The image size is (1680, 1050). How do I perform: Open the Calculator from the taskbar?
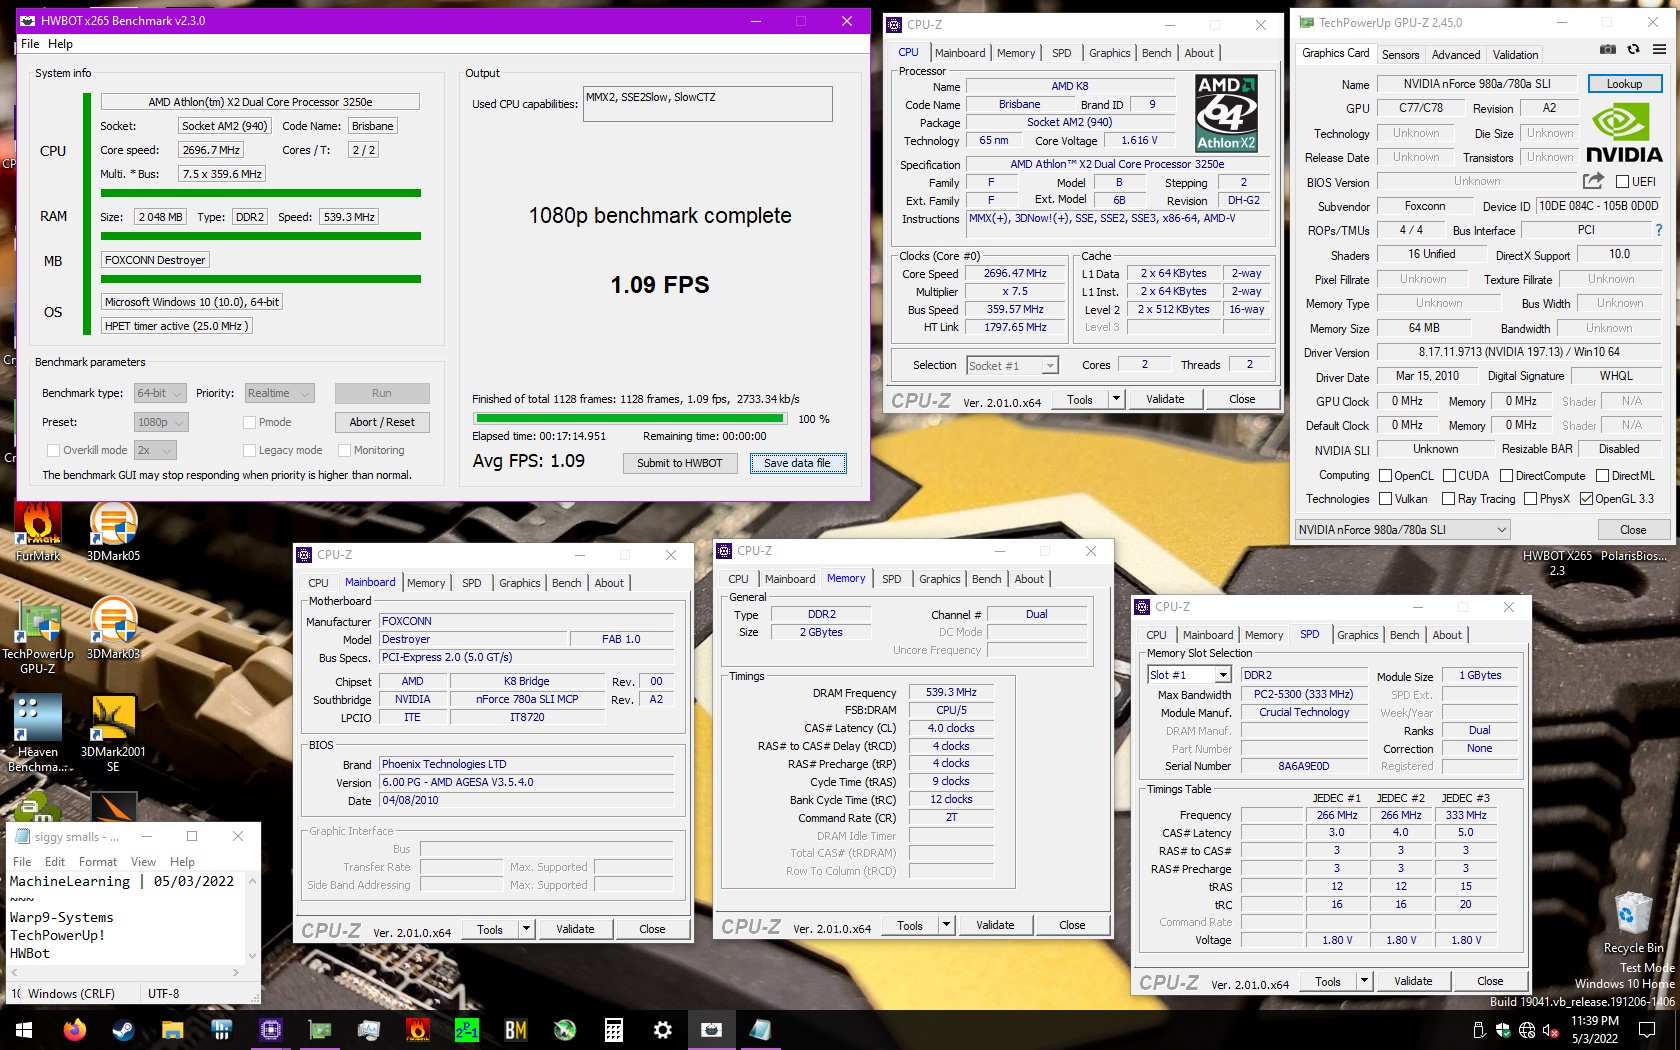pos(614,1030)
